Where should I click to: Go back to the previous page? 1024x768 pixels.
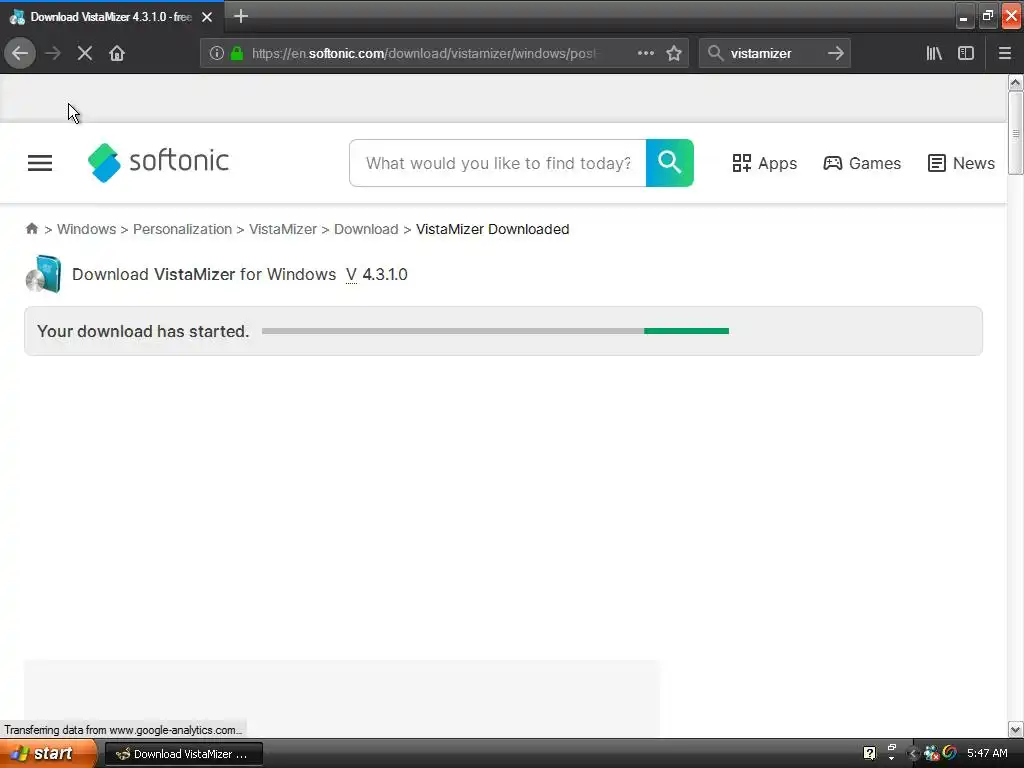tap(20, 54)
